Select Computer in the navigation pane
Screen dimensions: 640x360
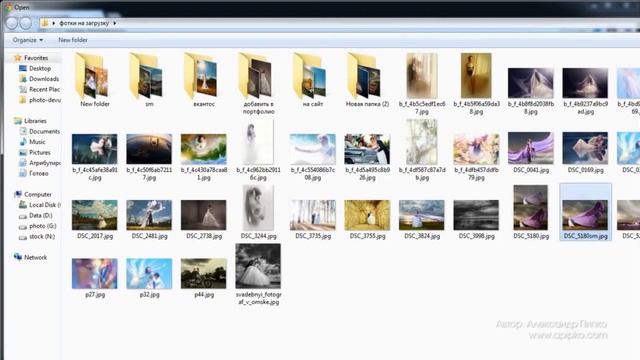(x=38, y=194)
